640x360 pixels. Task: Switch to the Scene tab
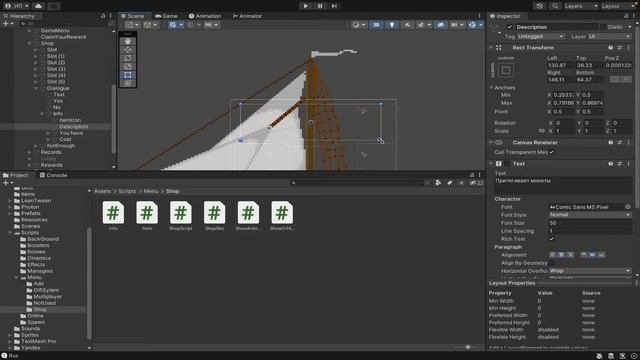132,16
